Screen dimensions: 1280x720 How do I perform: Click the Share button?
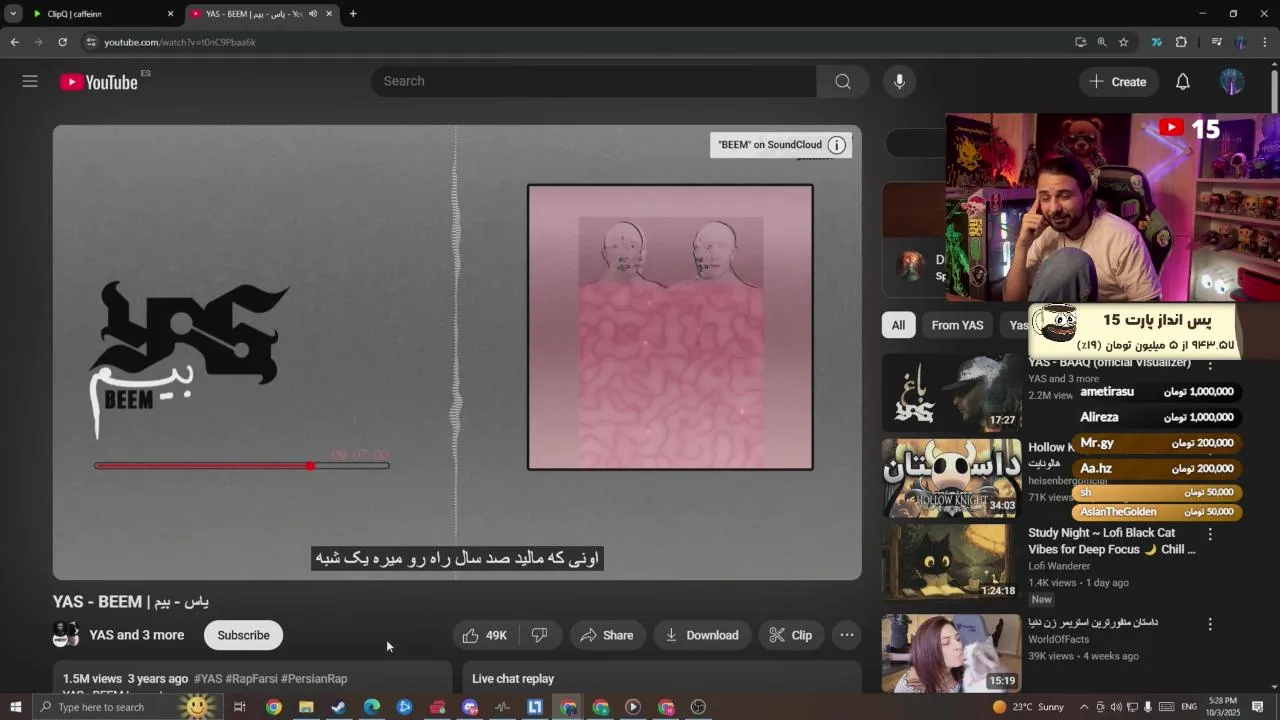point(606,635)
